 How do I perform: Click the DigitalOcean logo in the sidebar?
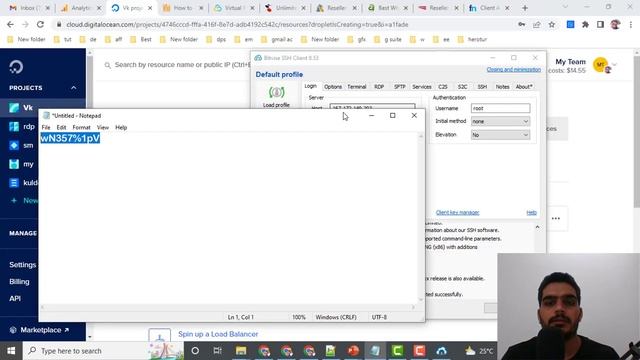(16, 67)
